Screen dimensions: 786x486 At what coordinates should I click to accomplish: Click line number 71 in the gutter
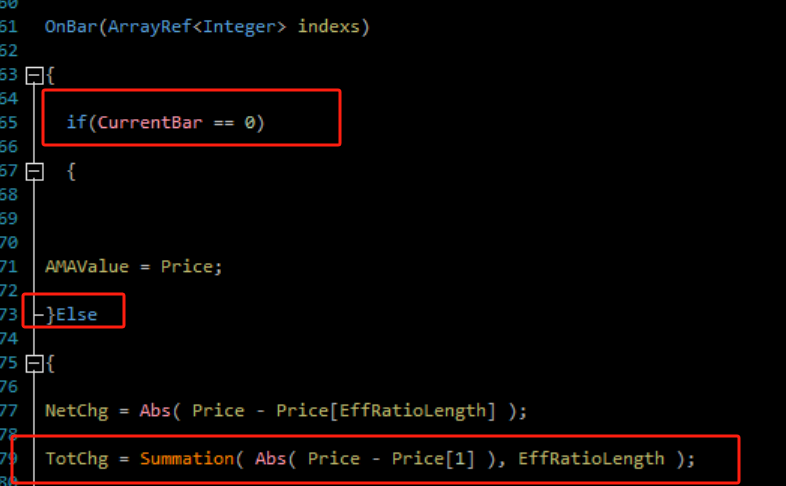coord(8,267)
